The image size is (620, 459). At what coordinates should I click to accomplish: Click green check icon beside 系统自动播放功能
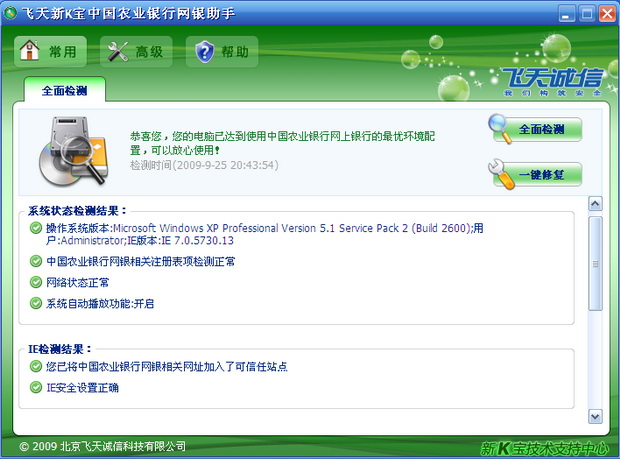pyautogui.click(x=37, y=303)
